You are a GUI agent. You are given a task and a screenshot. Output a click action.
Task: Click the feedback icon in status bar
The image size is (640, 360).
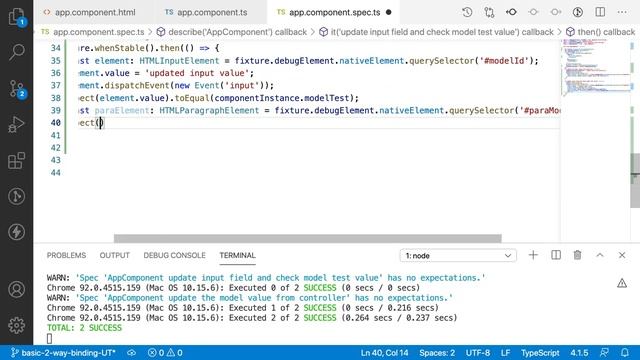point(604,353)
